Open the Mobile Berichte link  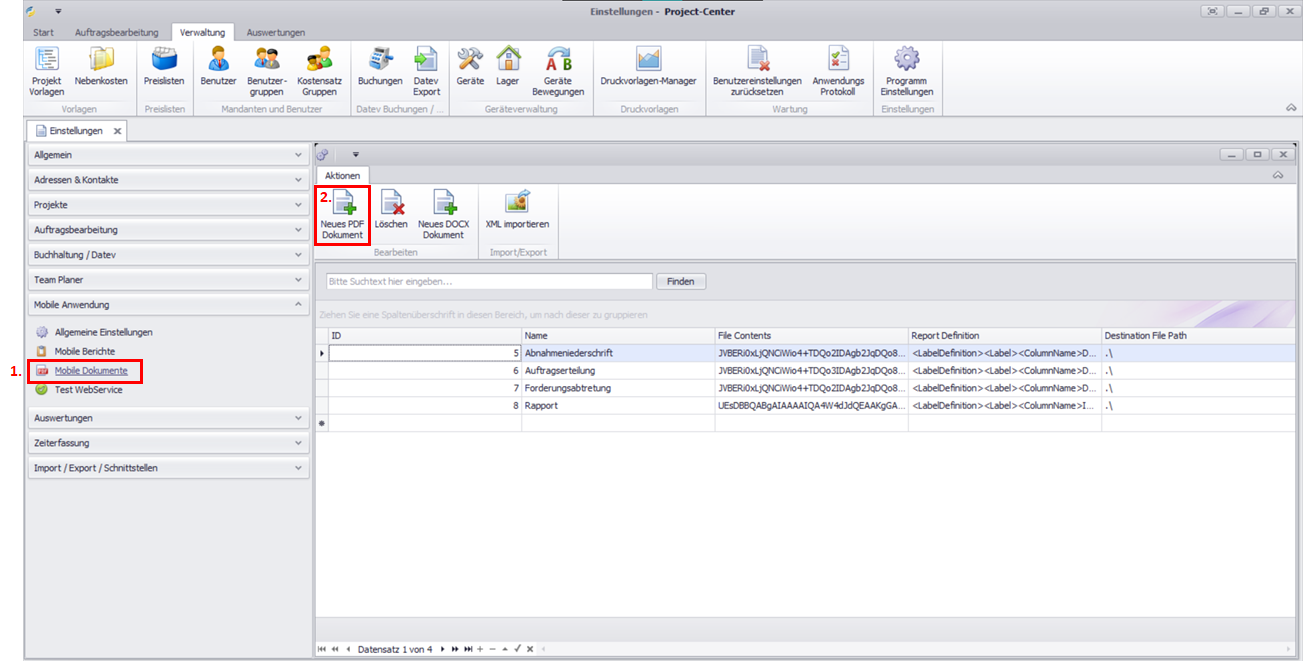pos(84,351)
